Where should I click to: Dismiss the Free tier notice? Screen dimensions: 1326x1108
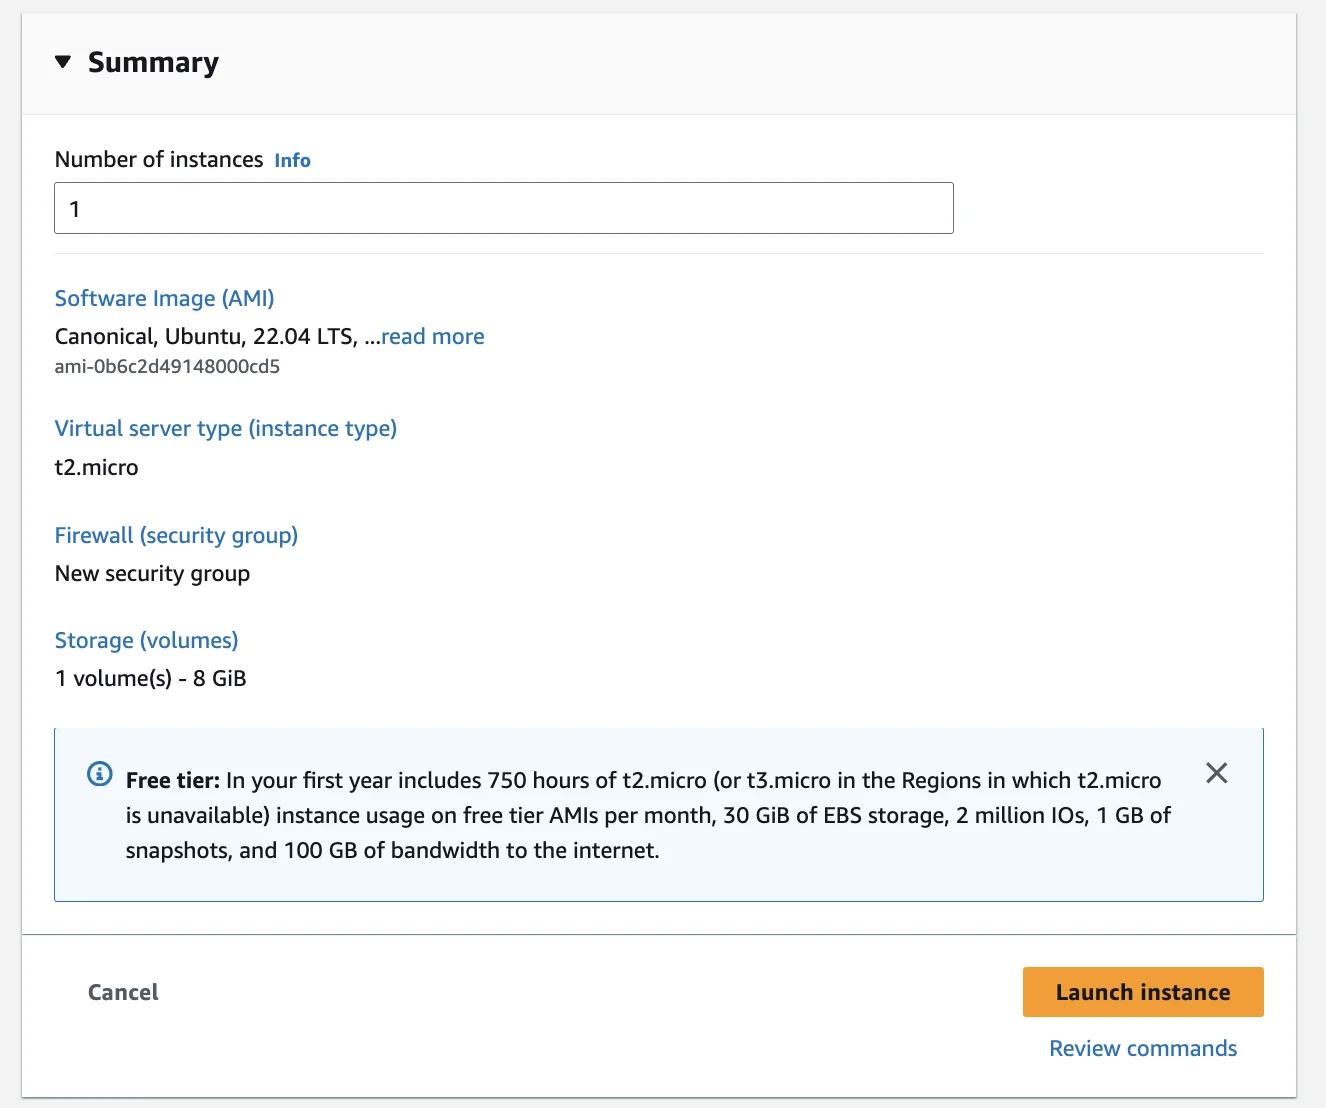click(x=1217, y=773)
